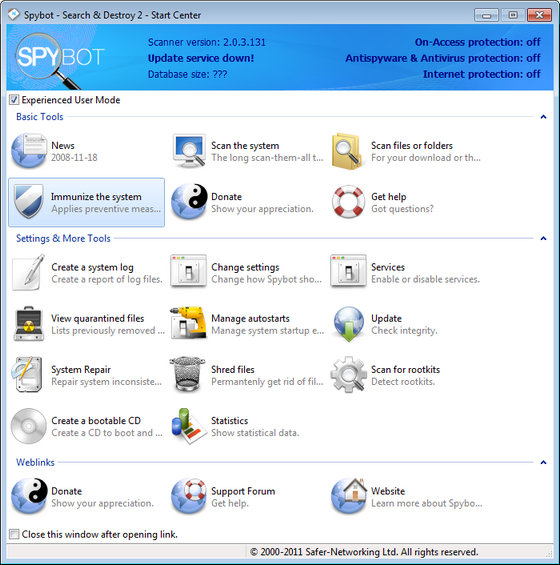Click the Create a bootable CD disc icon

point(29,426)
